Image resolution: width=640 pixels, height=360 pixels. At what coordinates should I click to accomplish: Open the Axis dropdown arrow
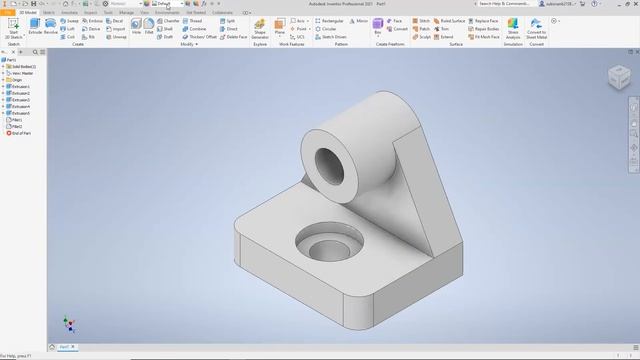[x=308, y=21]
